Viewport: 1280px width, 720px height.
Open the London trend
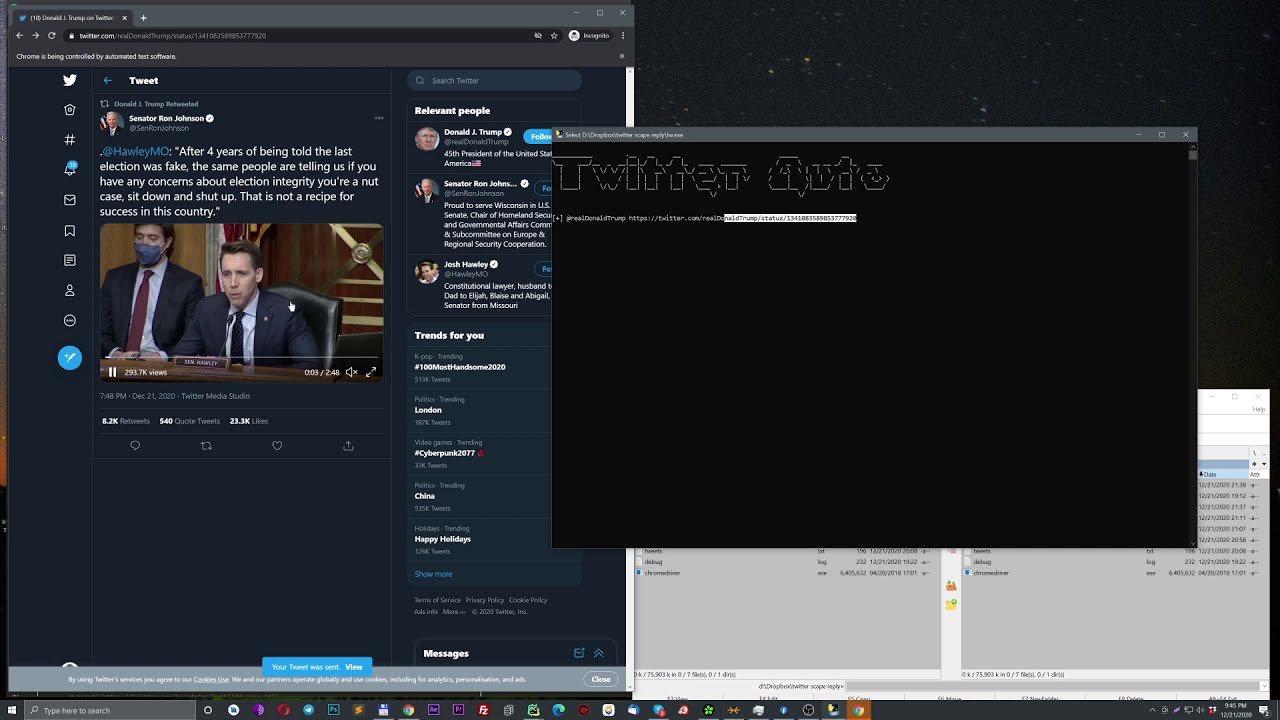click(428, 410)
